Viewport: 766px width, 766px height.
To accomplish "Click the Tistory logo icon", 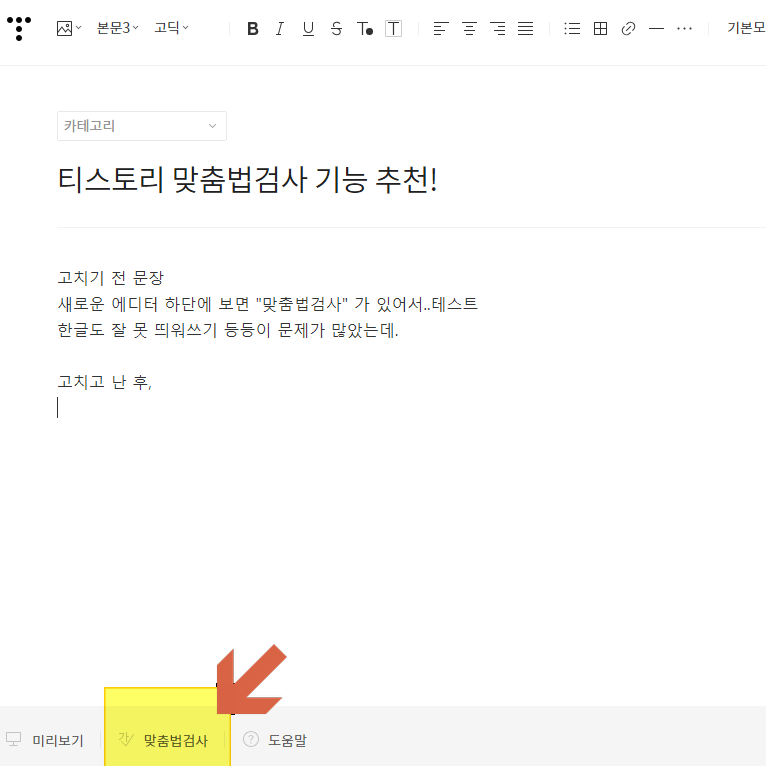I will pyautogui.click(x=19, y=28).
